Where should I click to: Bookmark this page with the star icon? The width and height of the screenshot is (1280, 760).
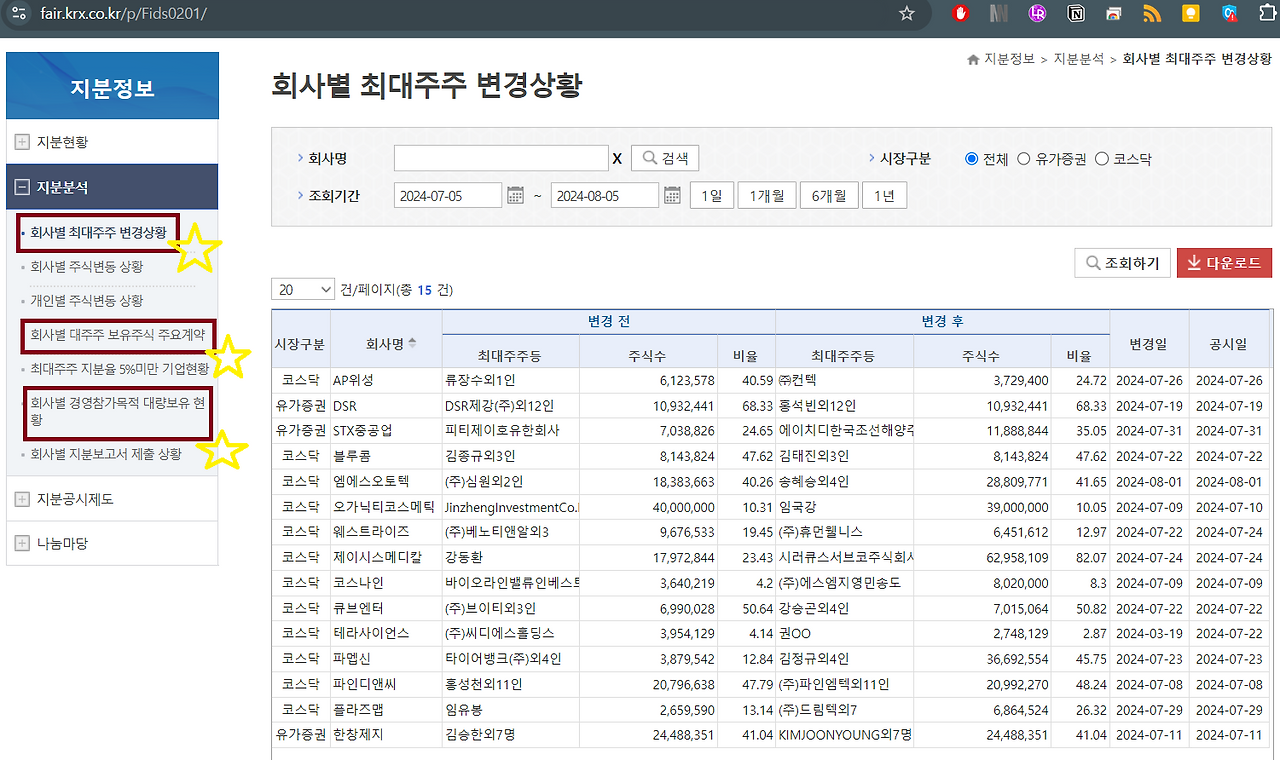[x=907, y=14]
